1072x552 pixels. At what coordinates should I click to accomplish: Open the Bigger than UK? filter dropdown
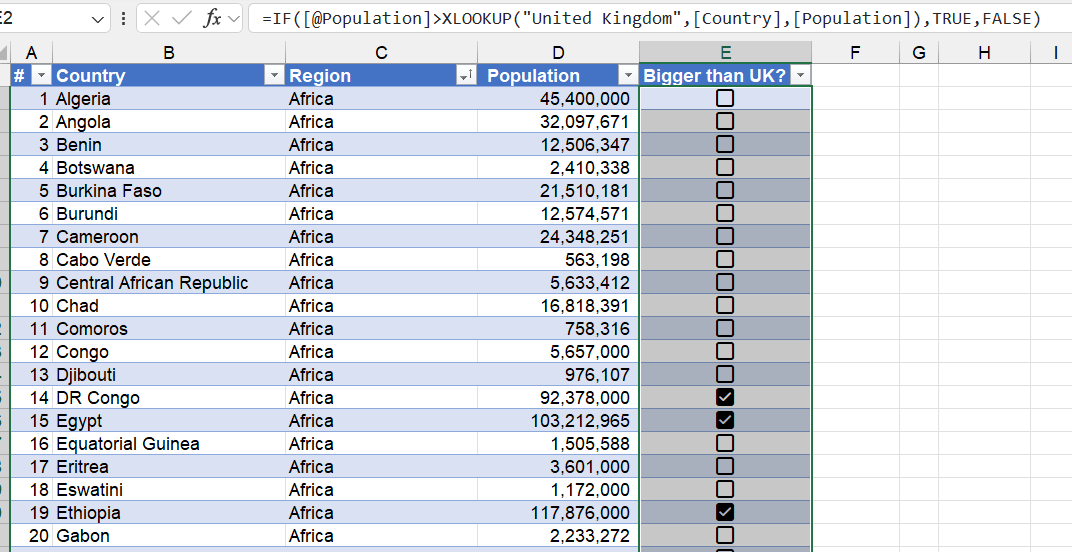800,76
